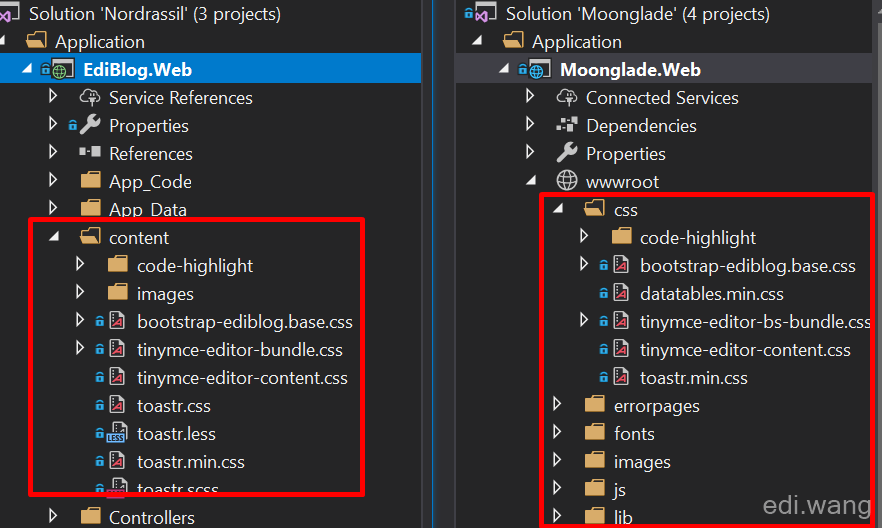Click the CSS file icon of datatables.min.css
882x528 pixels.
click(x=621, y=292)
